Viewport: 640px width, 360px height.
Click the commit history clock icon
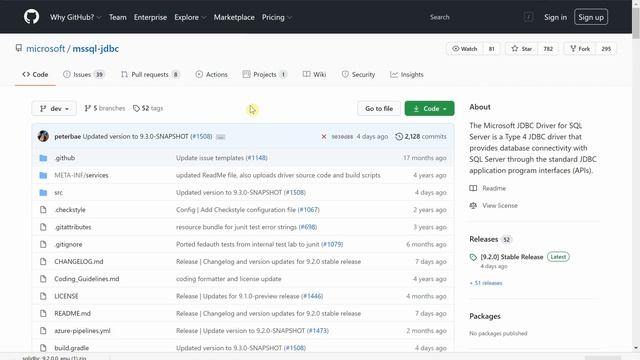point(399,137)
